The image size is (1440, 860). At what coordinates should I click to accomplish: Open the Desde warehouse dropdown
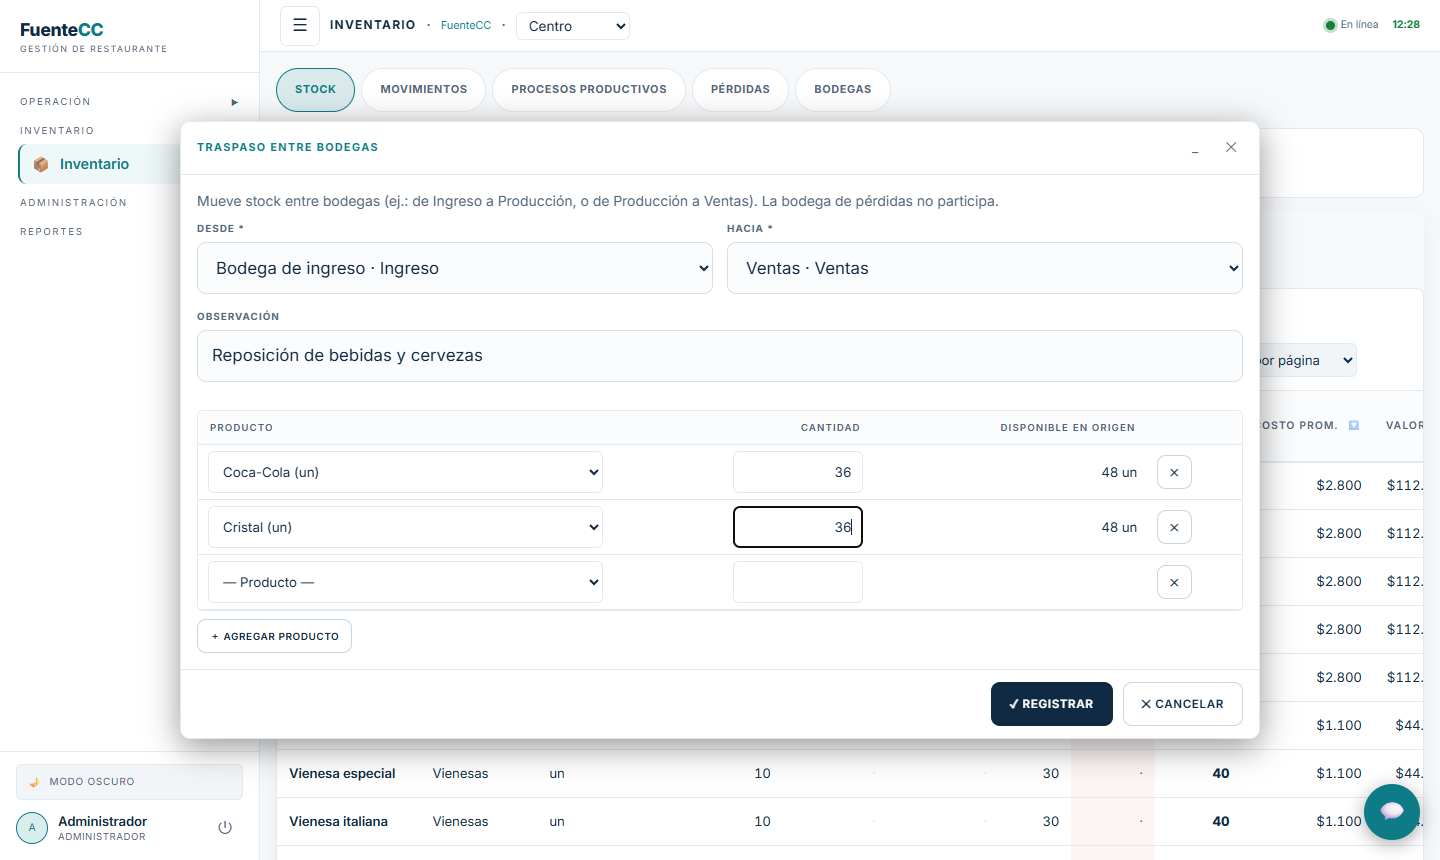[x=455, y=268]
